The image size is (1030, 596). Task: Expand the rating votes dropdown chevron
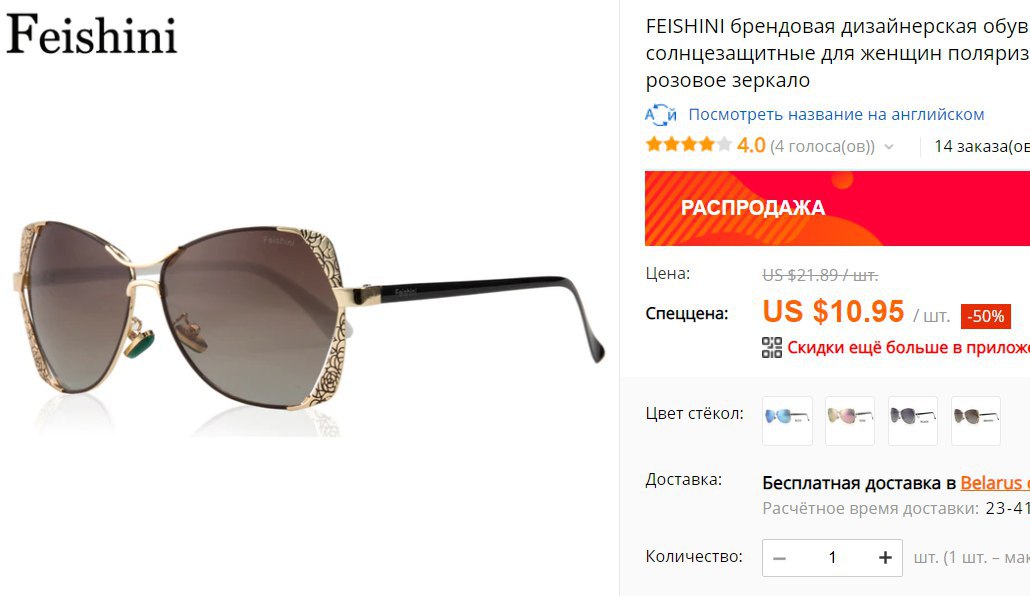click(x=889, y=147)
